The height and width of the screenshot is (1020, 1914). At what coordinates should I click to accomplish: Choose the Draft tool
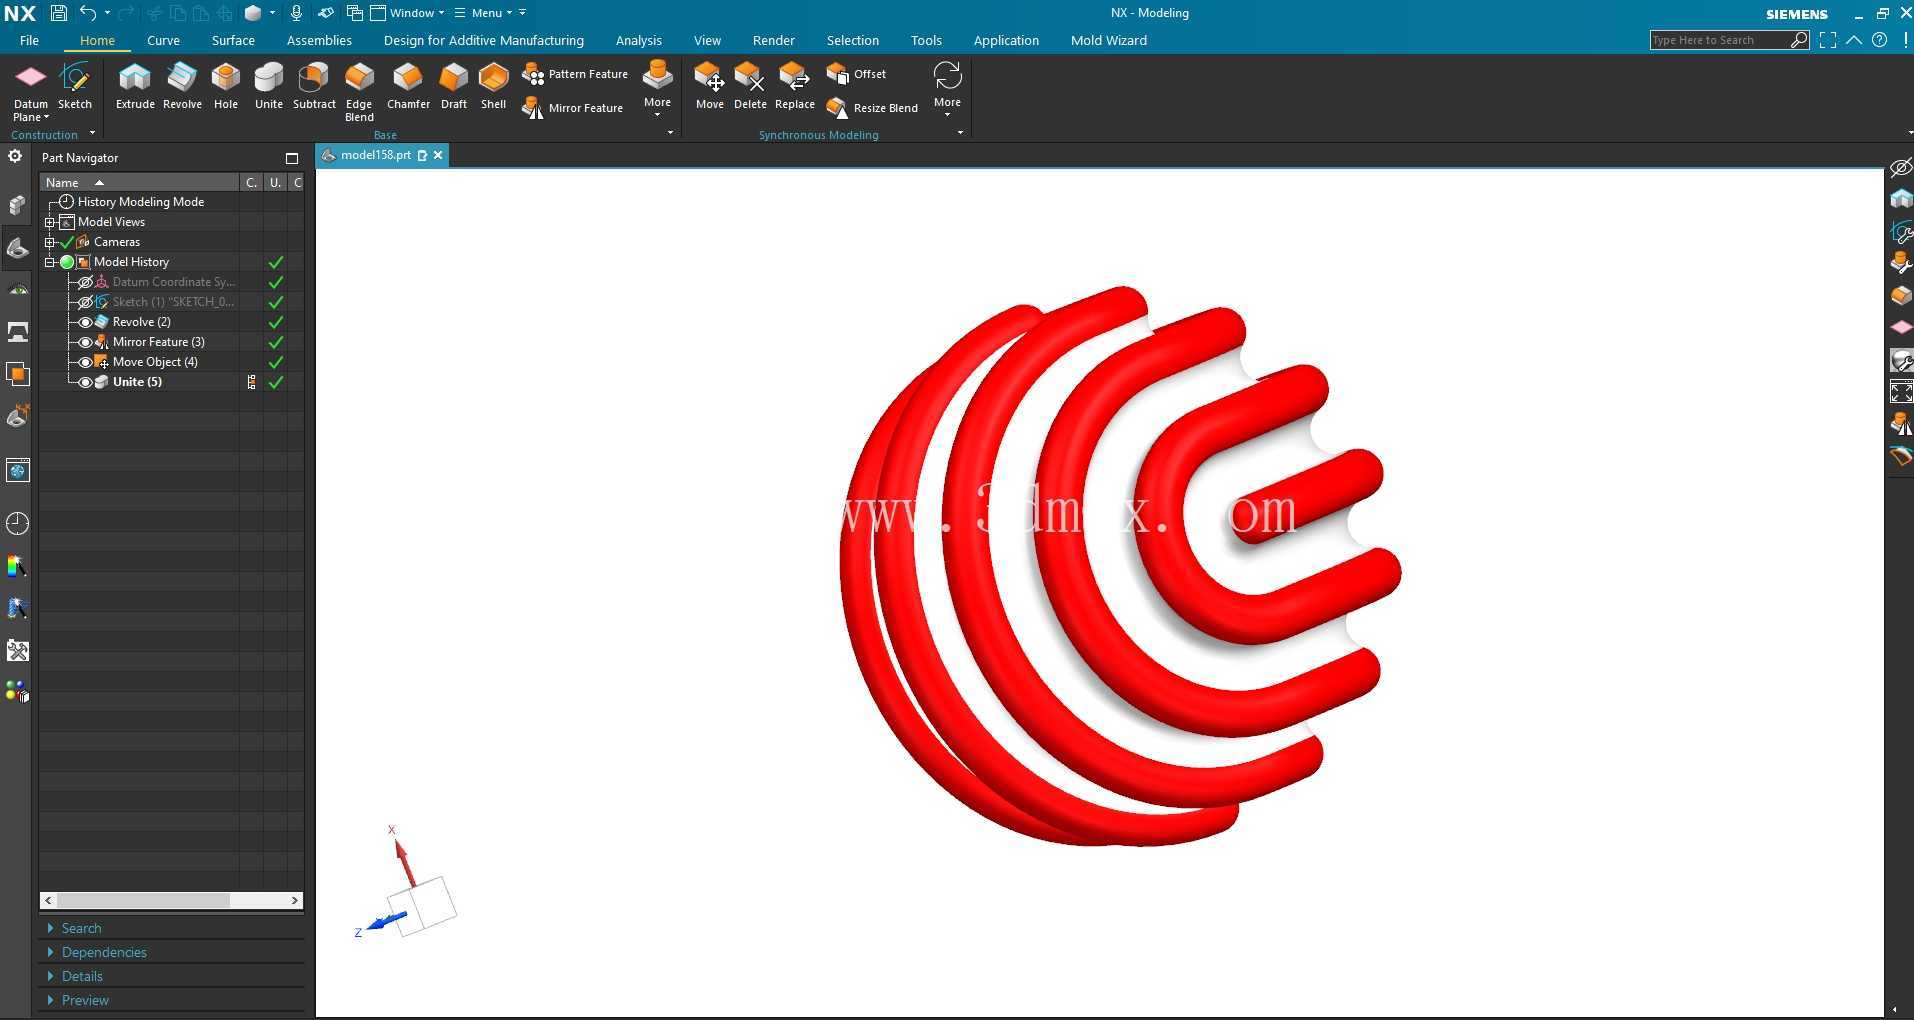(x=454, y=86)
